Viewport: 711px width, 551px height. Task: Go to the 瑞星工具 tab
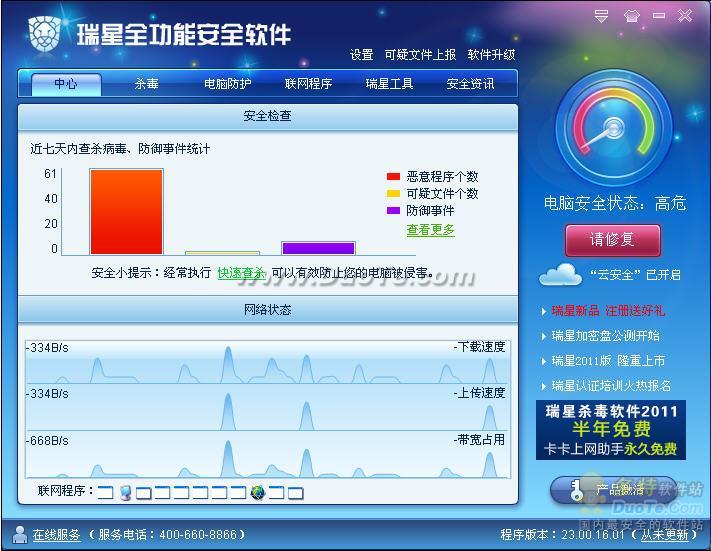389,84
